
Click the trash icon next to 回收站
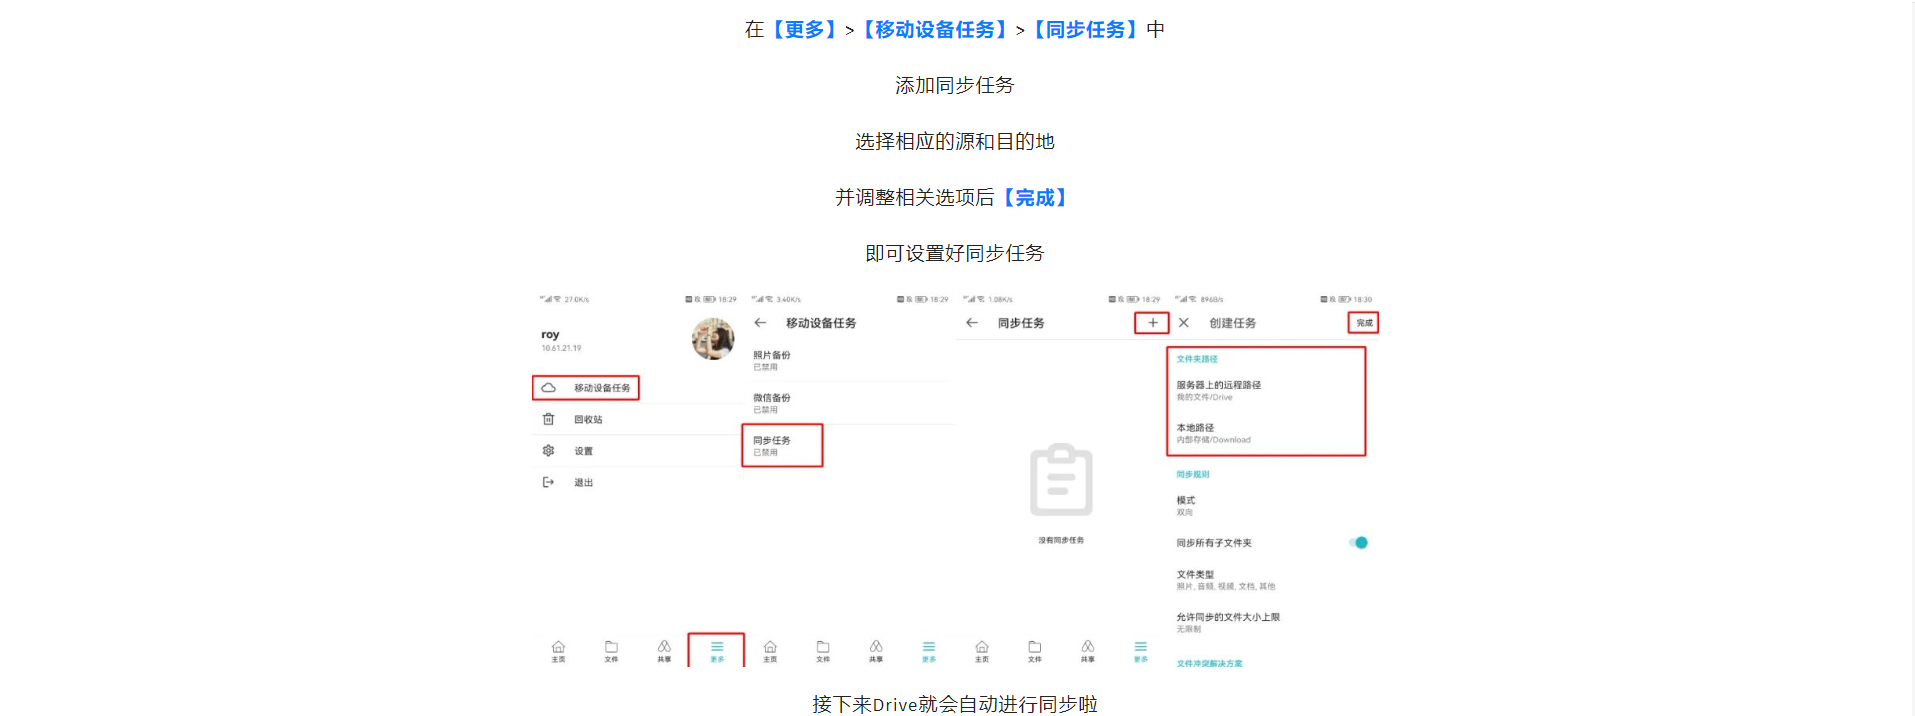548,420
